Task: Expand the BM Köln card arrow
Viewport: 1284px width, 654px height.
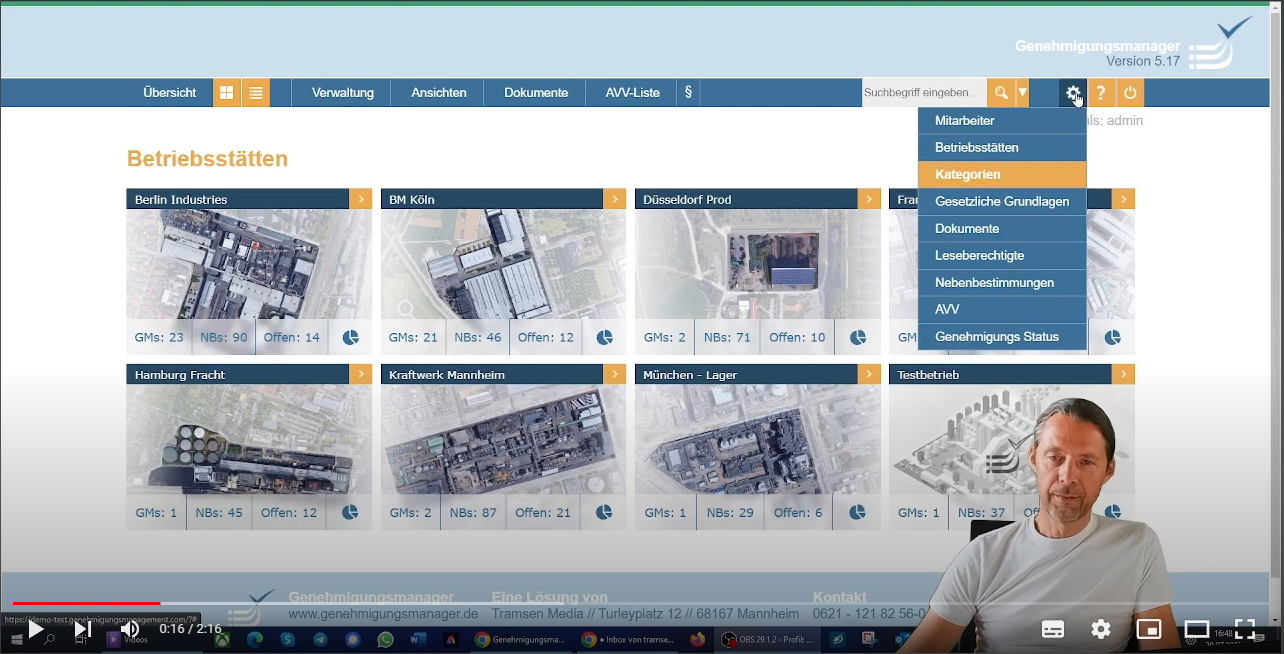Action: point(615,200)
